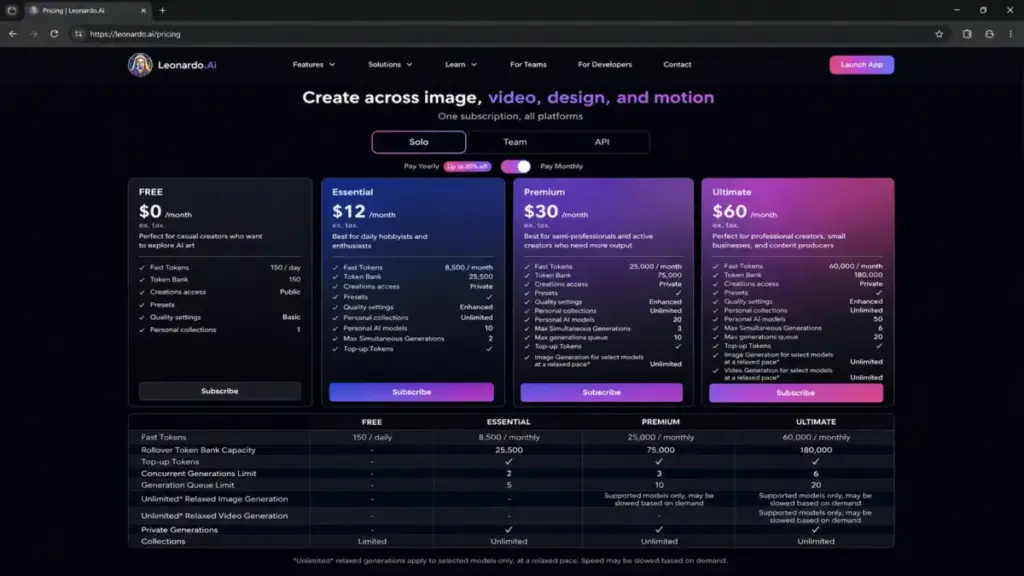This screenshot has width=1024, height=576.
Task: Click the FREE column header in table
Action: pyautogui.click(x=372, y=422)
